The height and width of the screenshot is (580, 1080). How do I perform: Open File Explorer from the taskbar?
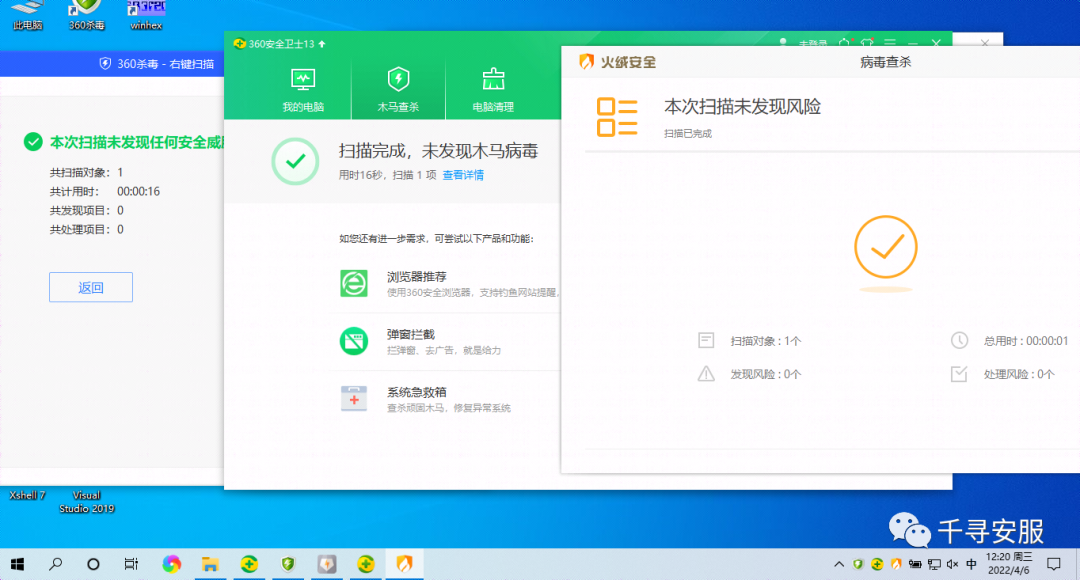(x=210, y=564)
